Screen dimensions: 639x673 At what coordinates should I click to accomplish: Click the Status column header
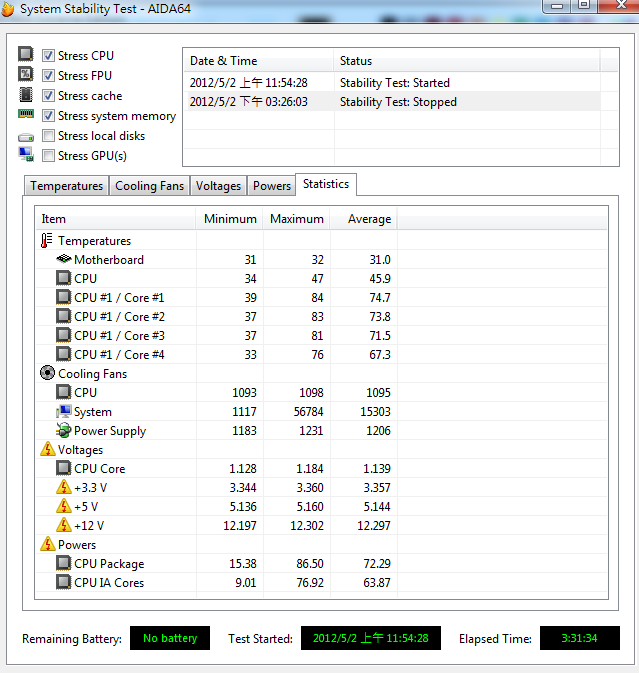pos(467,61)
